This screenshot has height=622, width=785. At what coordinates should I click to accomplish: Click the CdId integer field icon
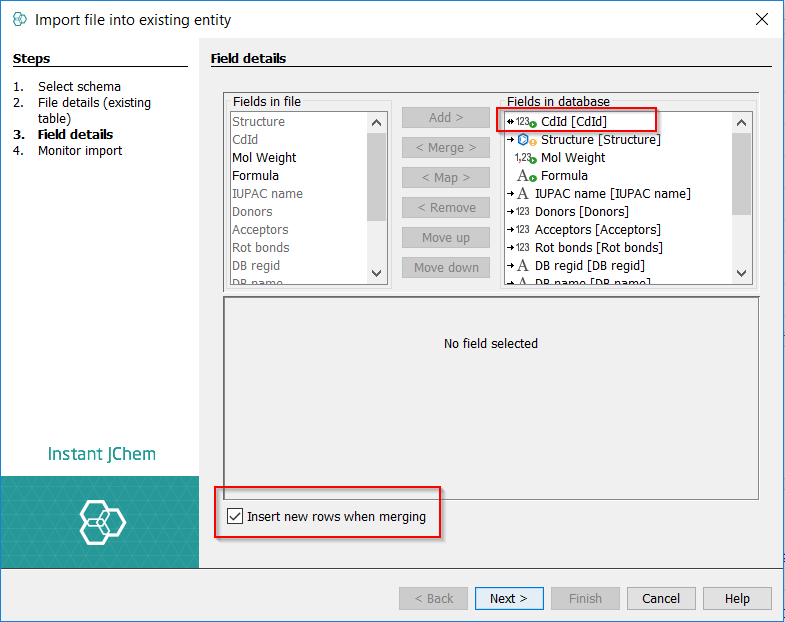525,122
